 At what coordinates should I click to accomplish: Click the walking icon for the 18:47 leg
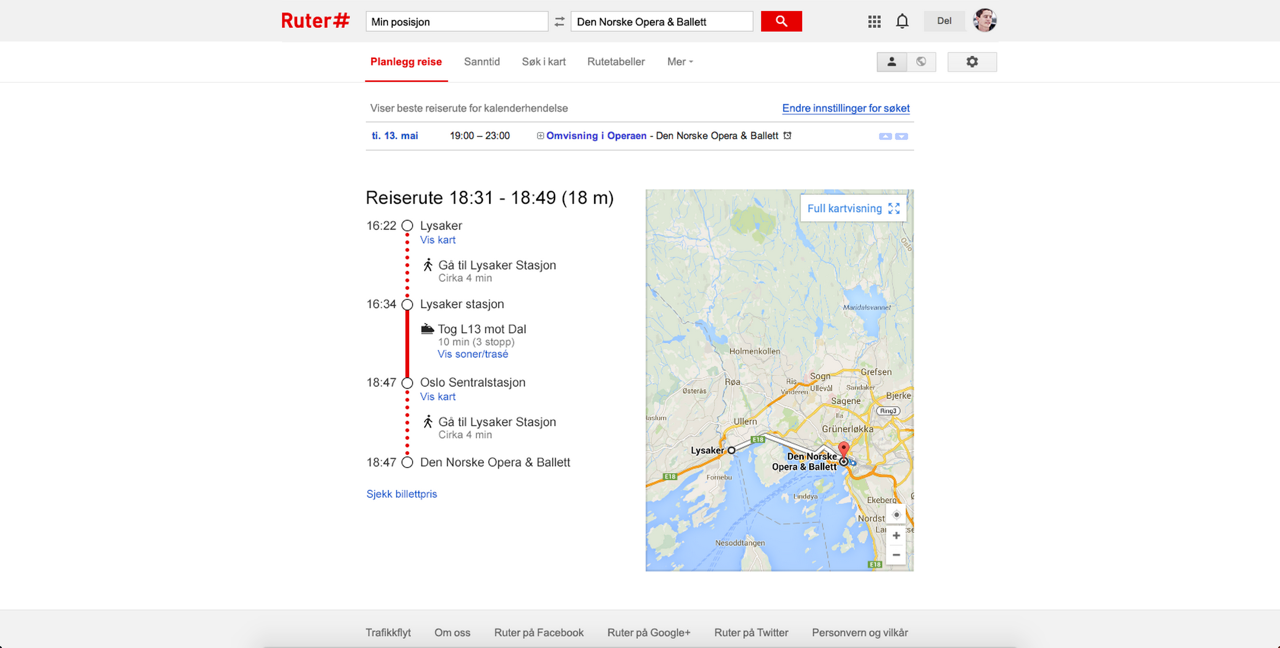tap(428, 422)
